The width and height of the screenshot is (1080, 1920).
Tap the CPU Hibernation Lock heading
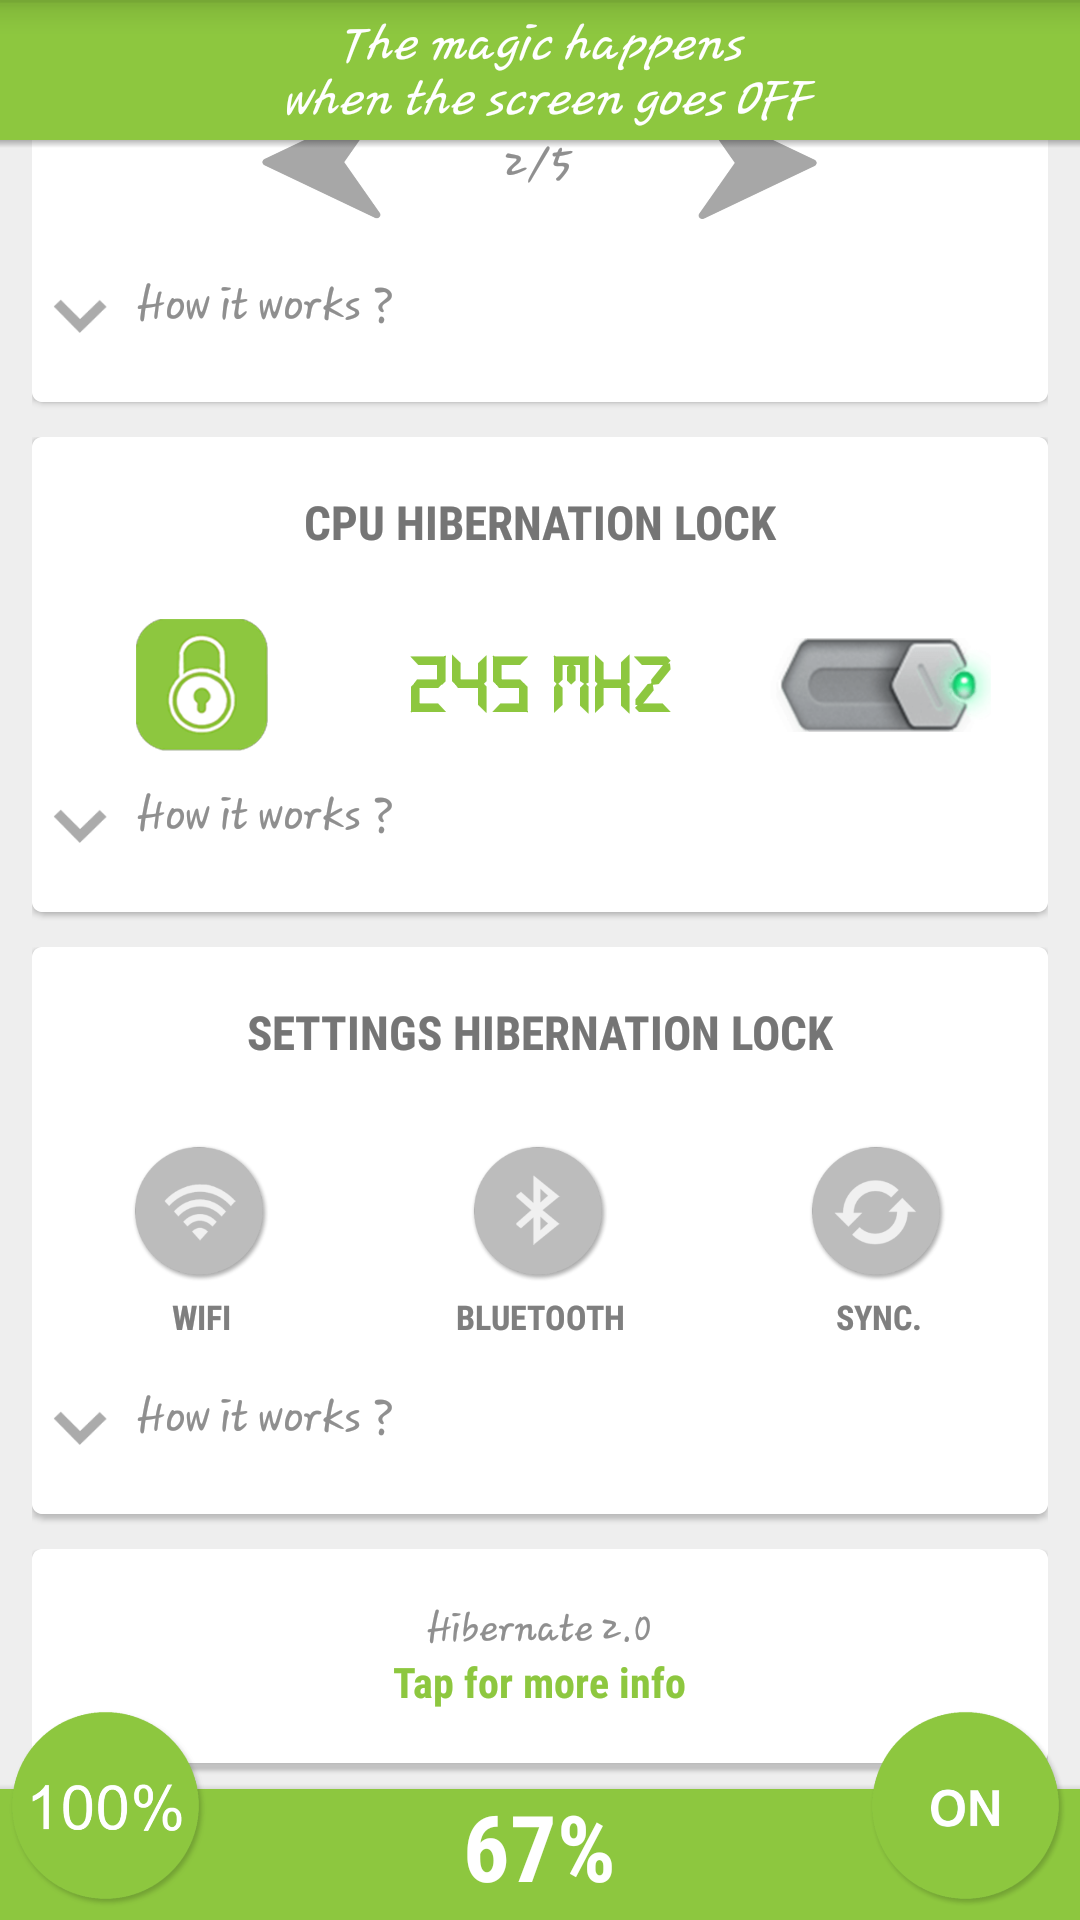pos(540,524)
